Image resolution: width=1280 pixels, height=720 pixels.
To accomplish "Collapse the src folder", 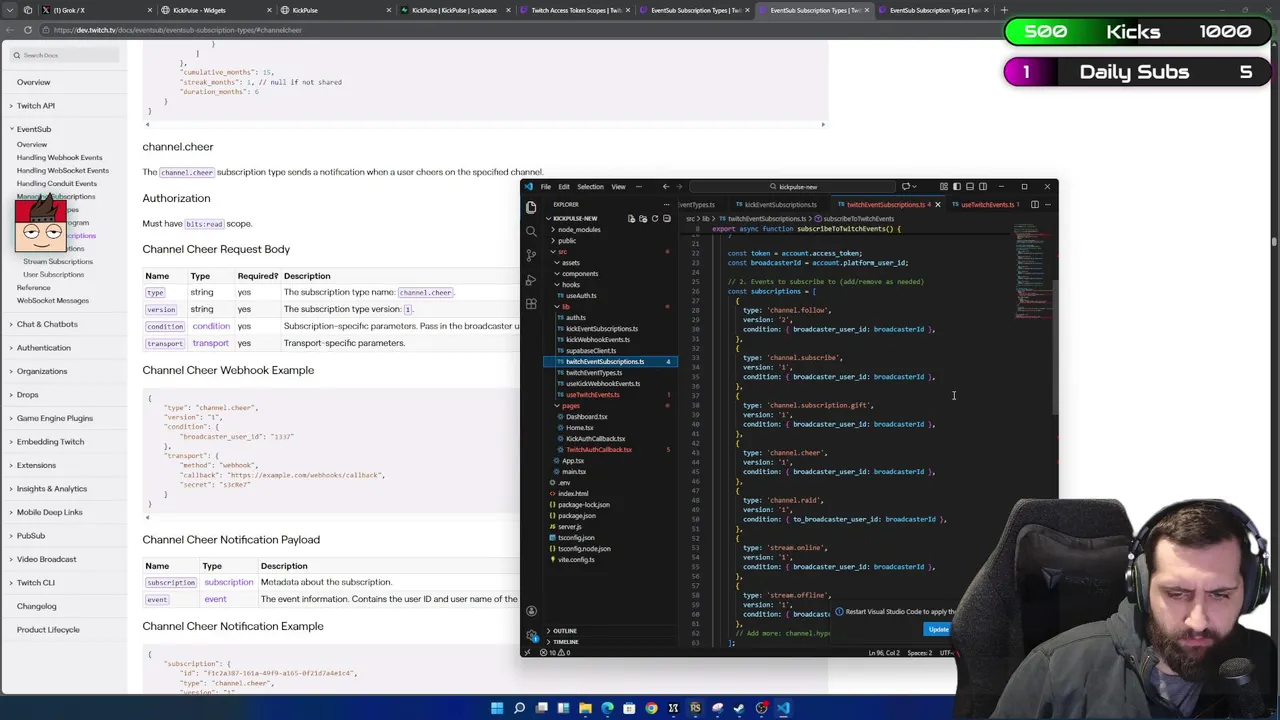I will point(563,252).
